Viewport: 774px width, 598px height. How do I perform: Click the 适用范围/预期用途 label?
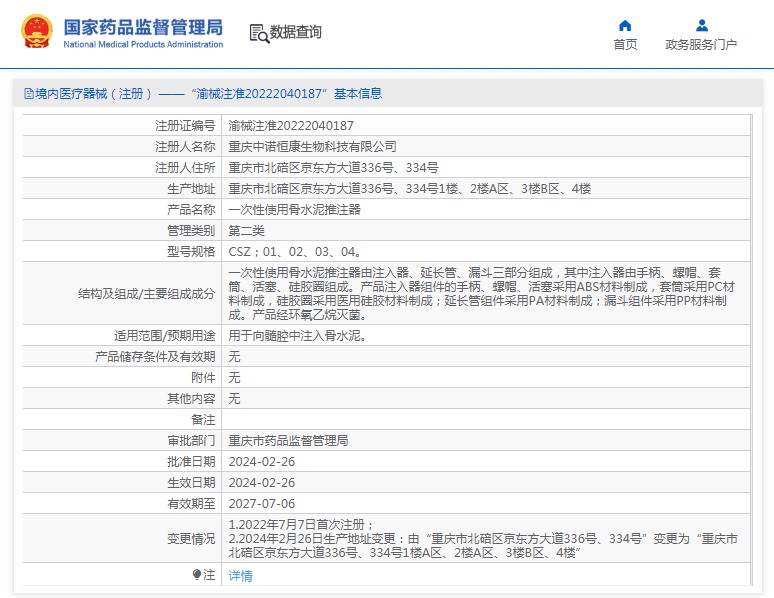[165, 336]
